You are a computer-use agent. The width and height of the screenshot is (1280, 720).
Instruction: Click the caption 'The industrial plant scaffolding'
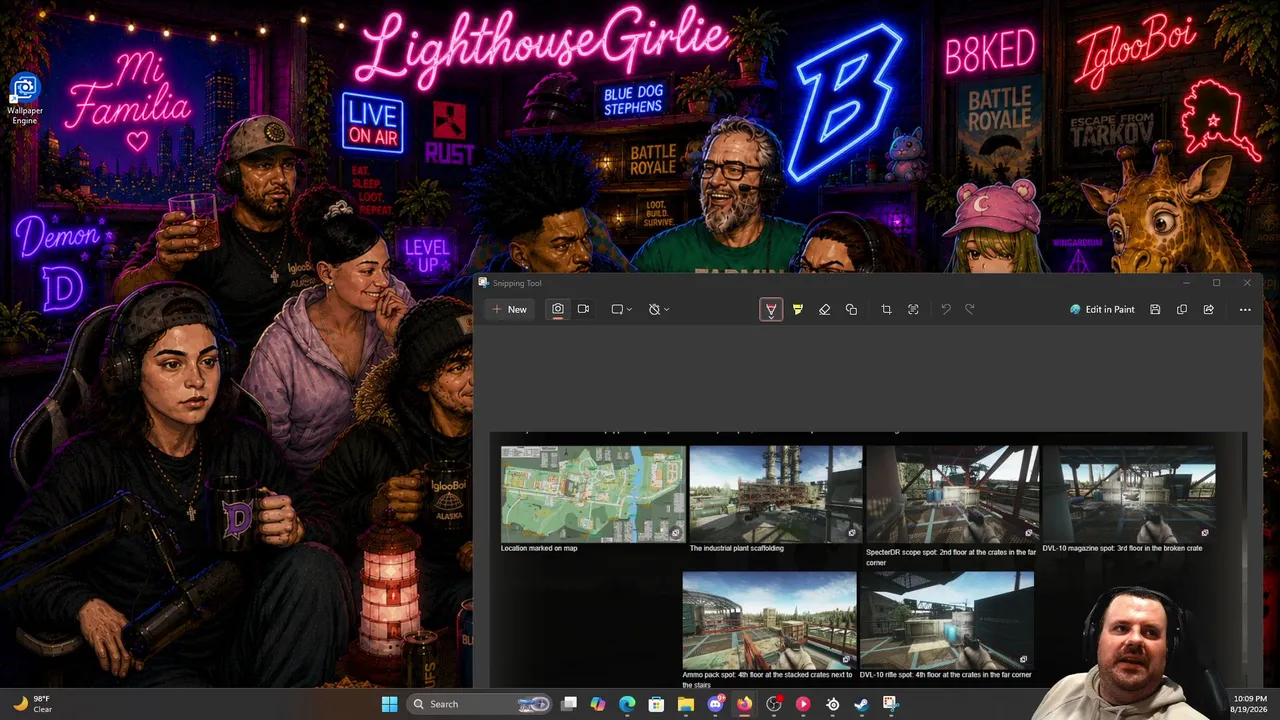point(737,549)
